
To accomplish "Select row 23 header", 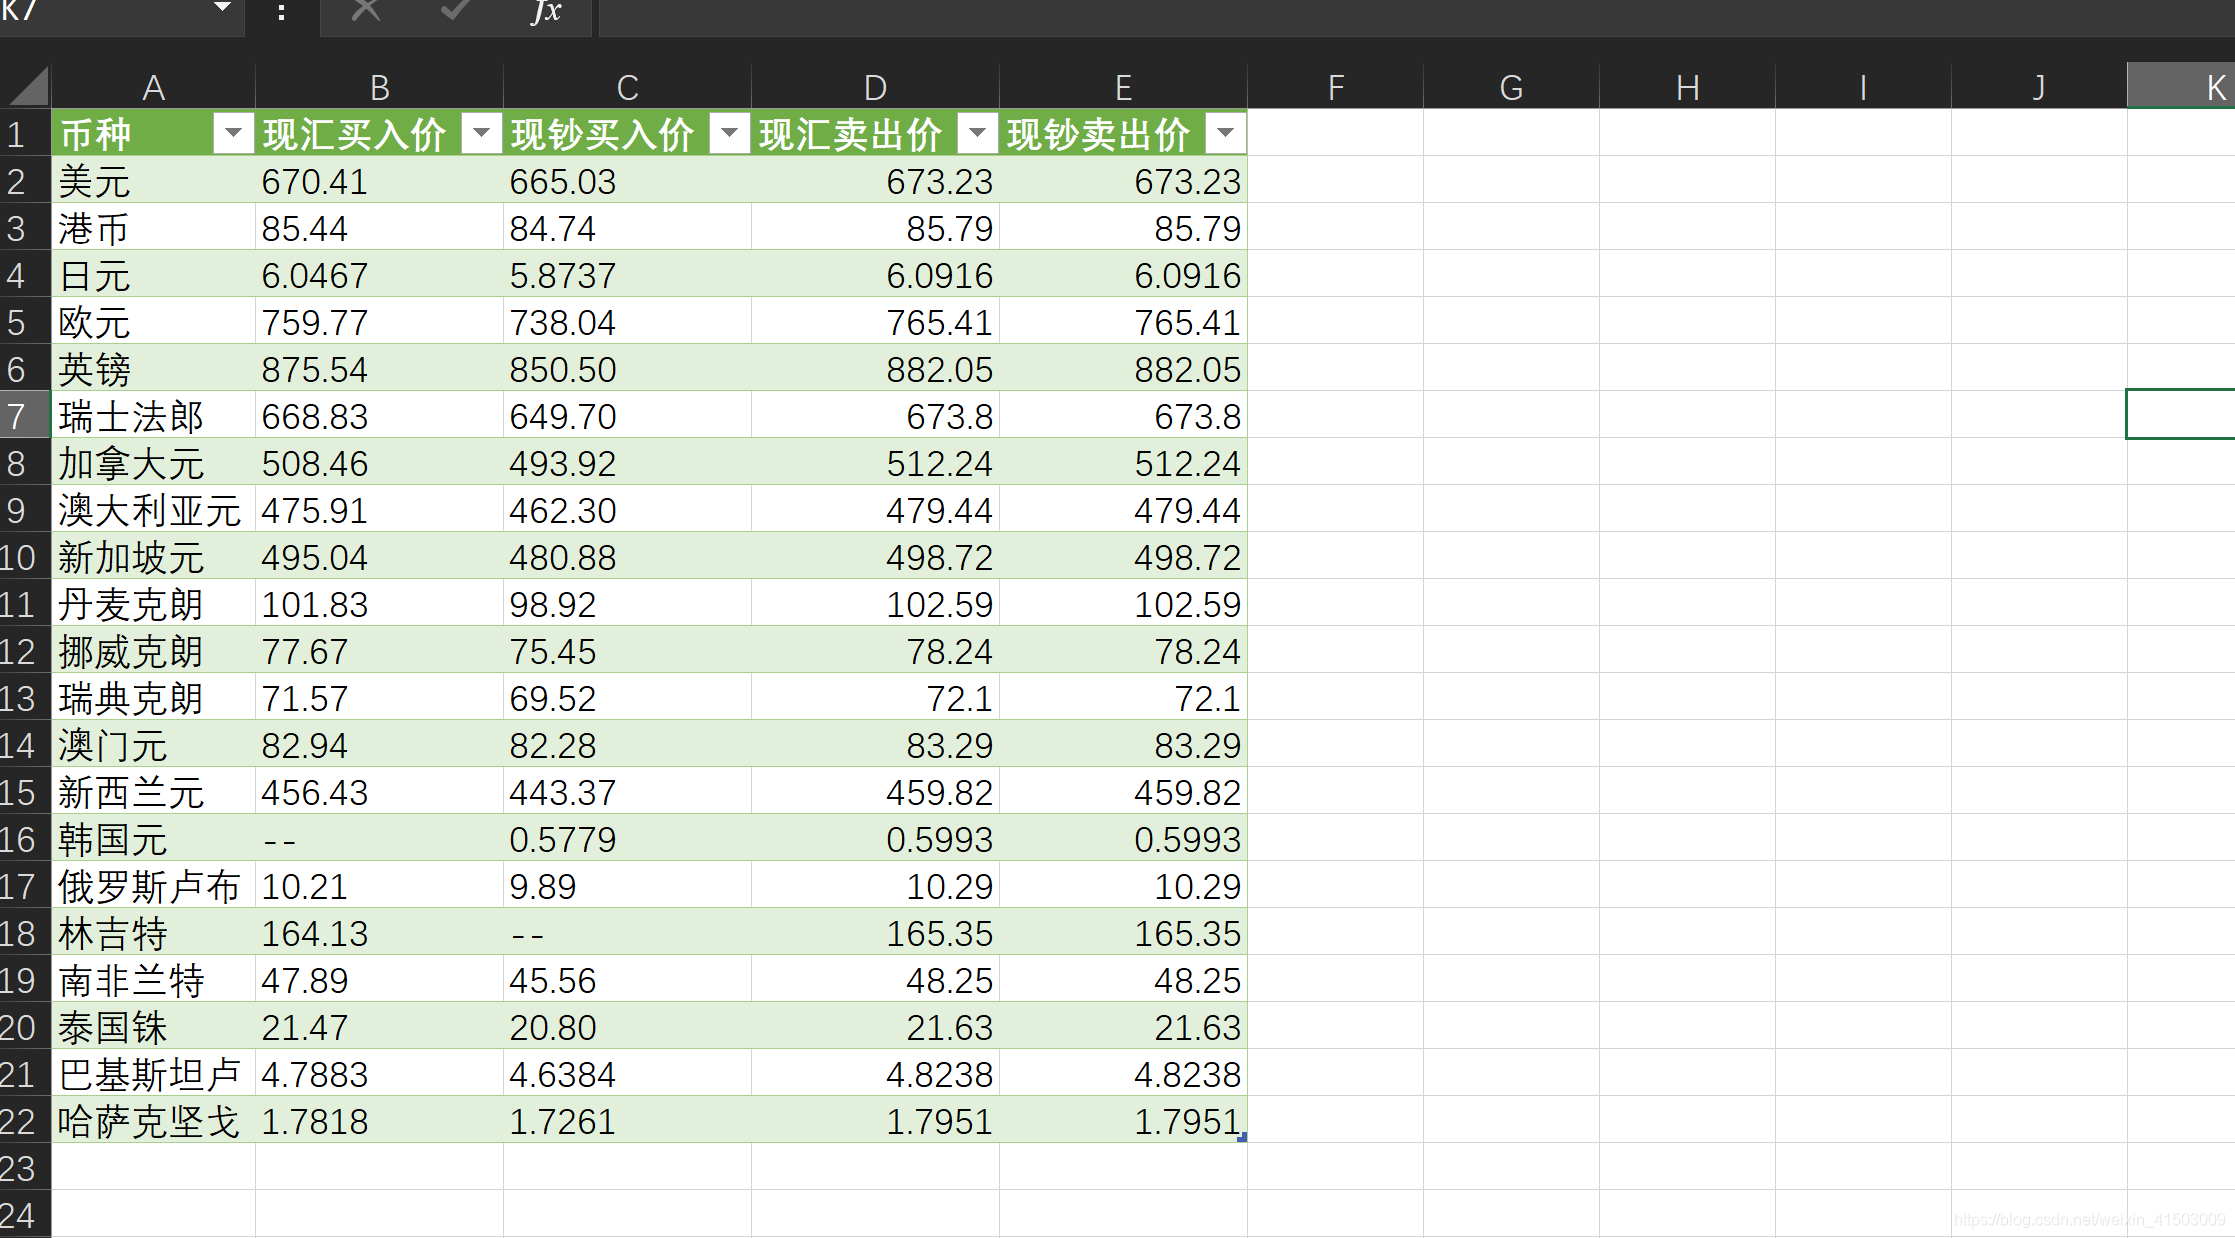I will (25, 1167).
